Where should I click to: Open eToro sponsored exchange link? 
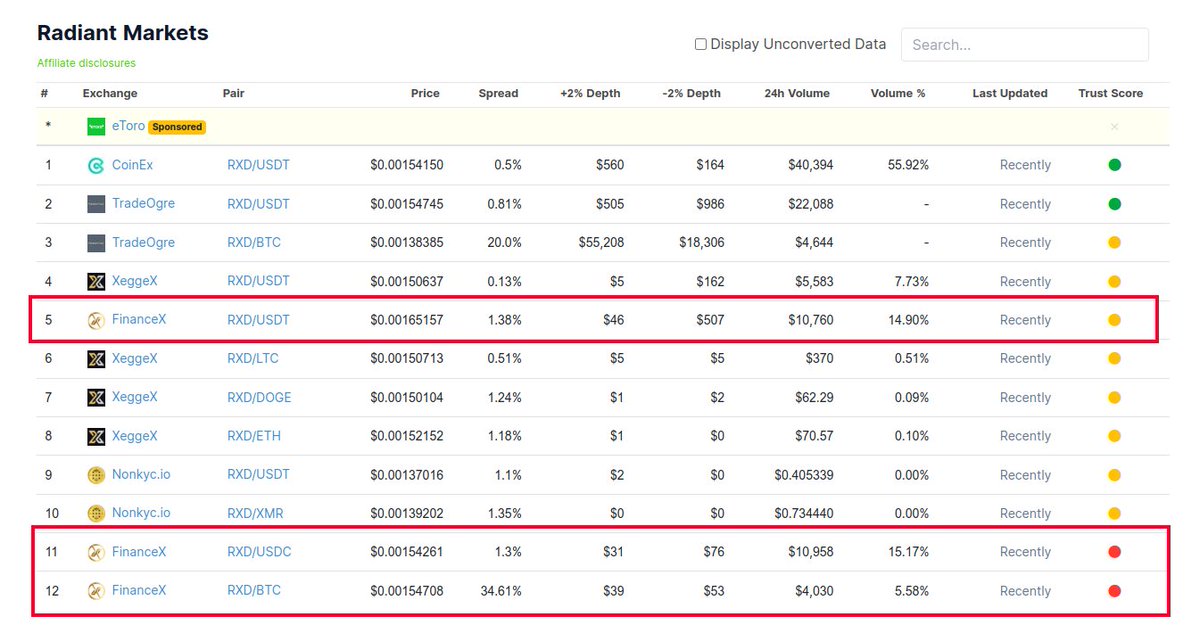click(x=128, y=126)
